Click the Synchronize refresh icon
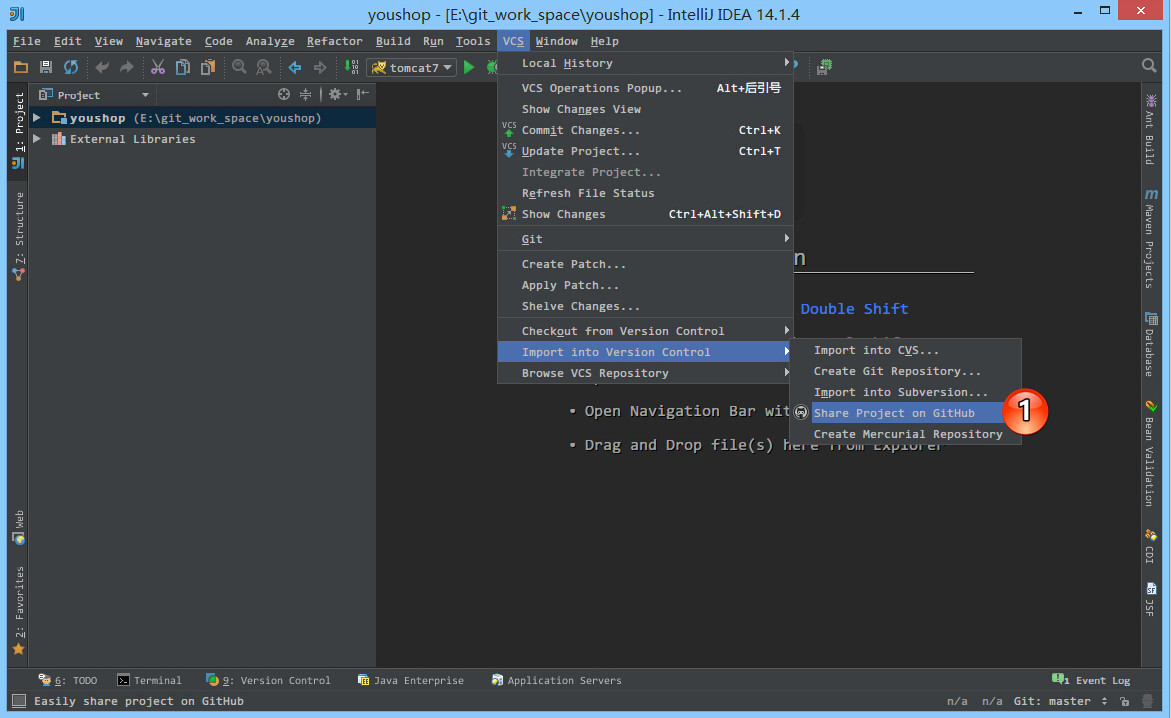 (71, 67)
